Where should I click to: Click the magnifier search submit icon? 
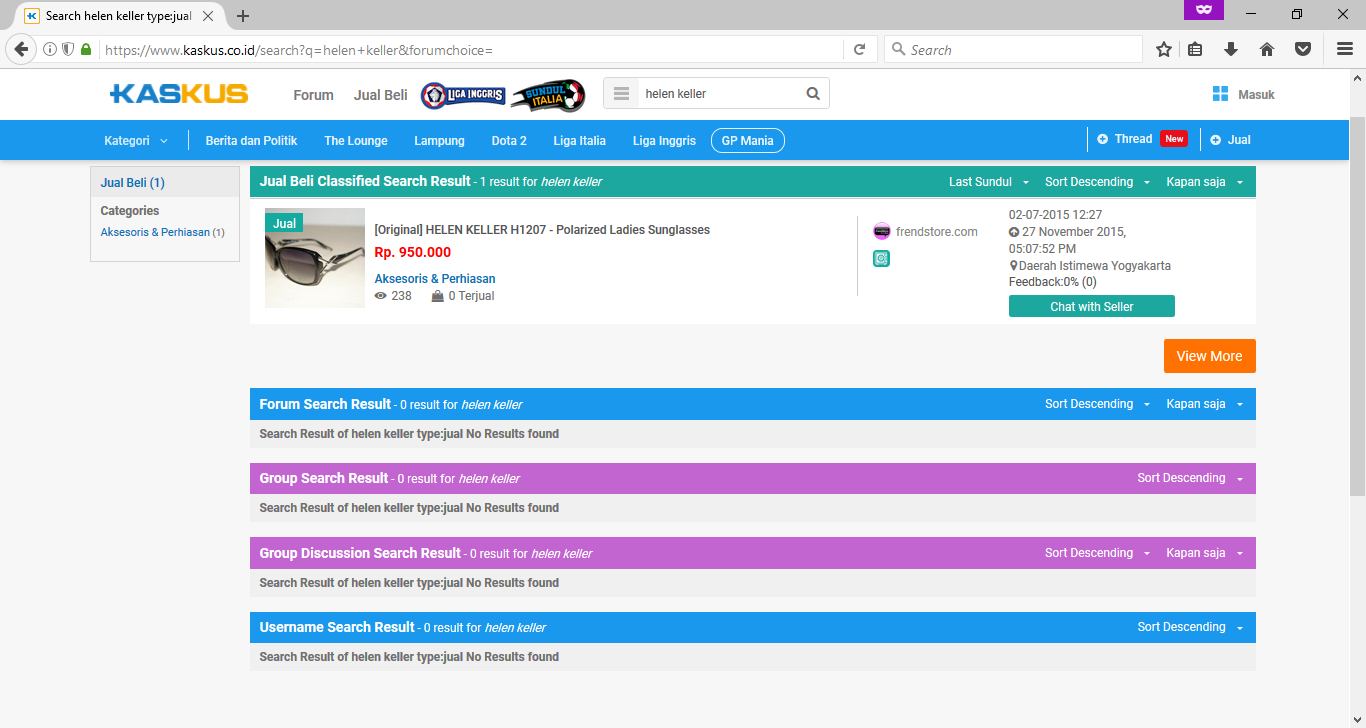pos(813,94)
